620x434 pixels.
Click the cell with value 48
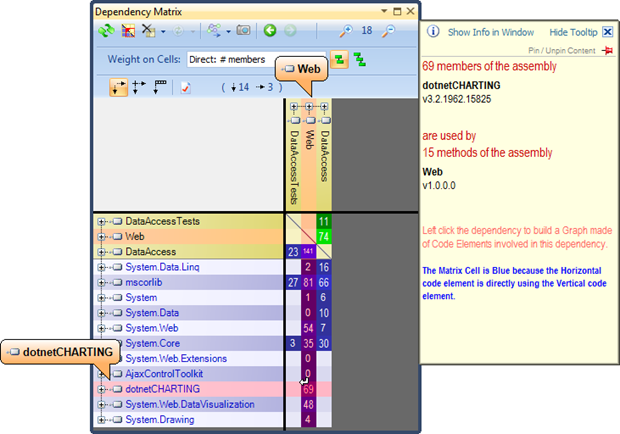point(308,404)
